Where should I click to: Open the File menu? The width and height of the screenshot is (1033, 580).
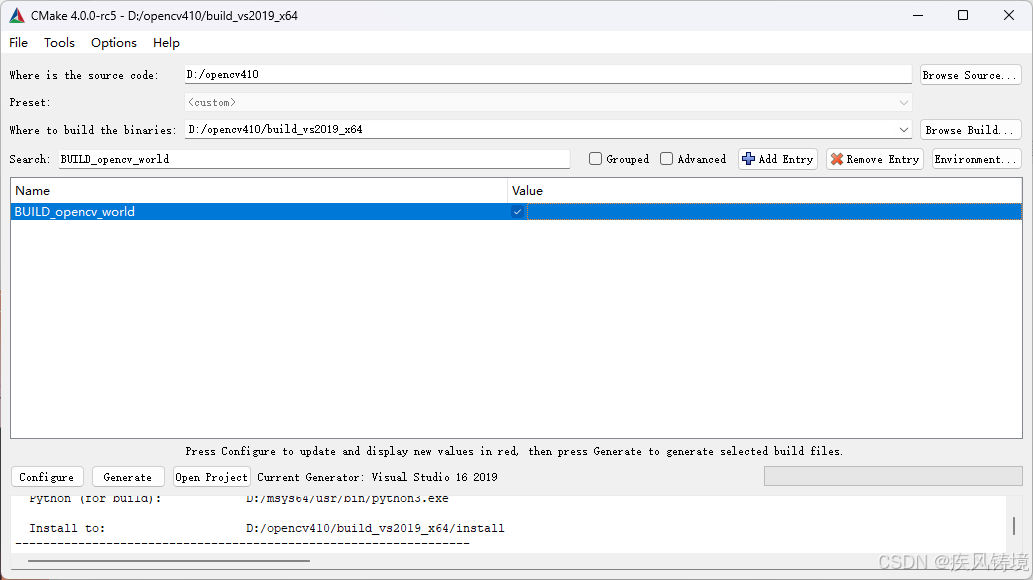(x=18, y=43)
